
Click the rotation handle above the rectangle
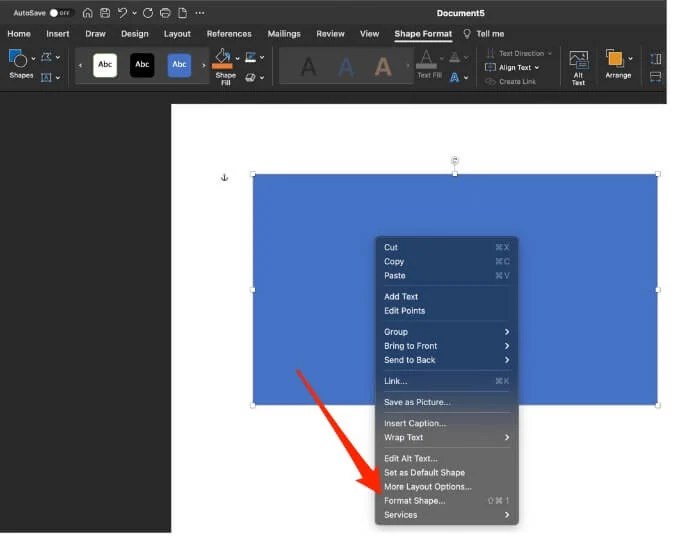point(454,160)
